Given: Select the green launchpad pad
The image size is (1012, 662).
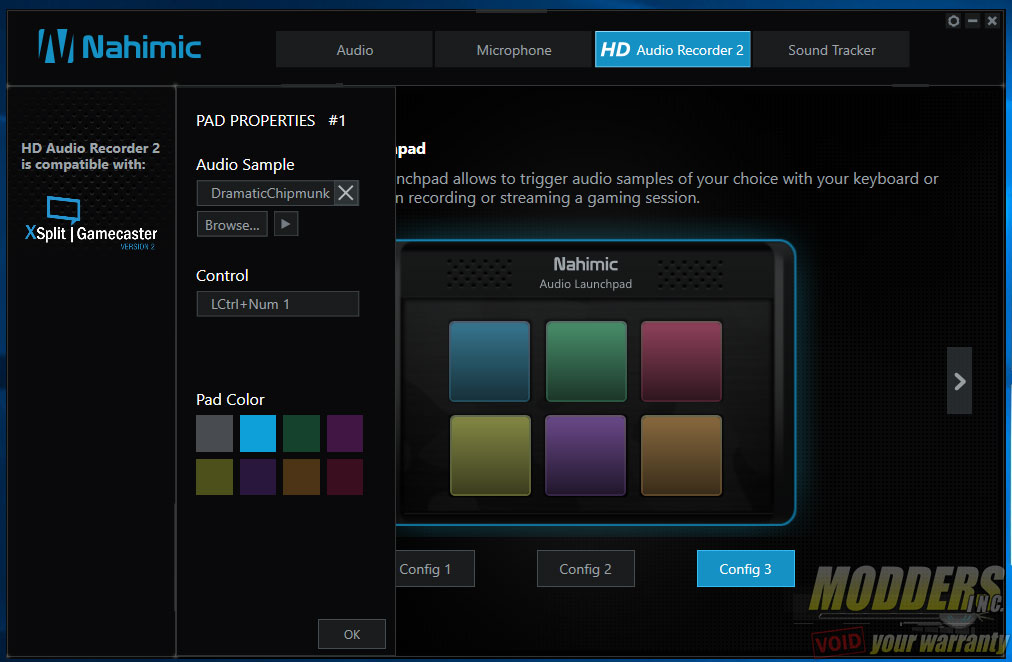Looking at the screenshot, I should point(586,361).
